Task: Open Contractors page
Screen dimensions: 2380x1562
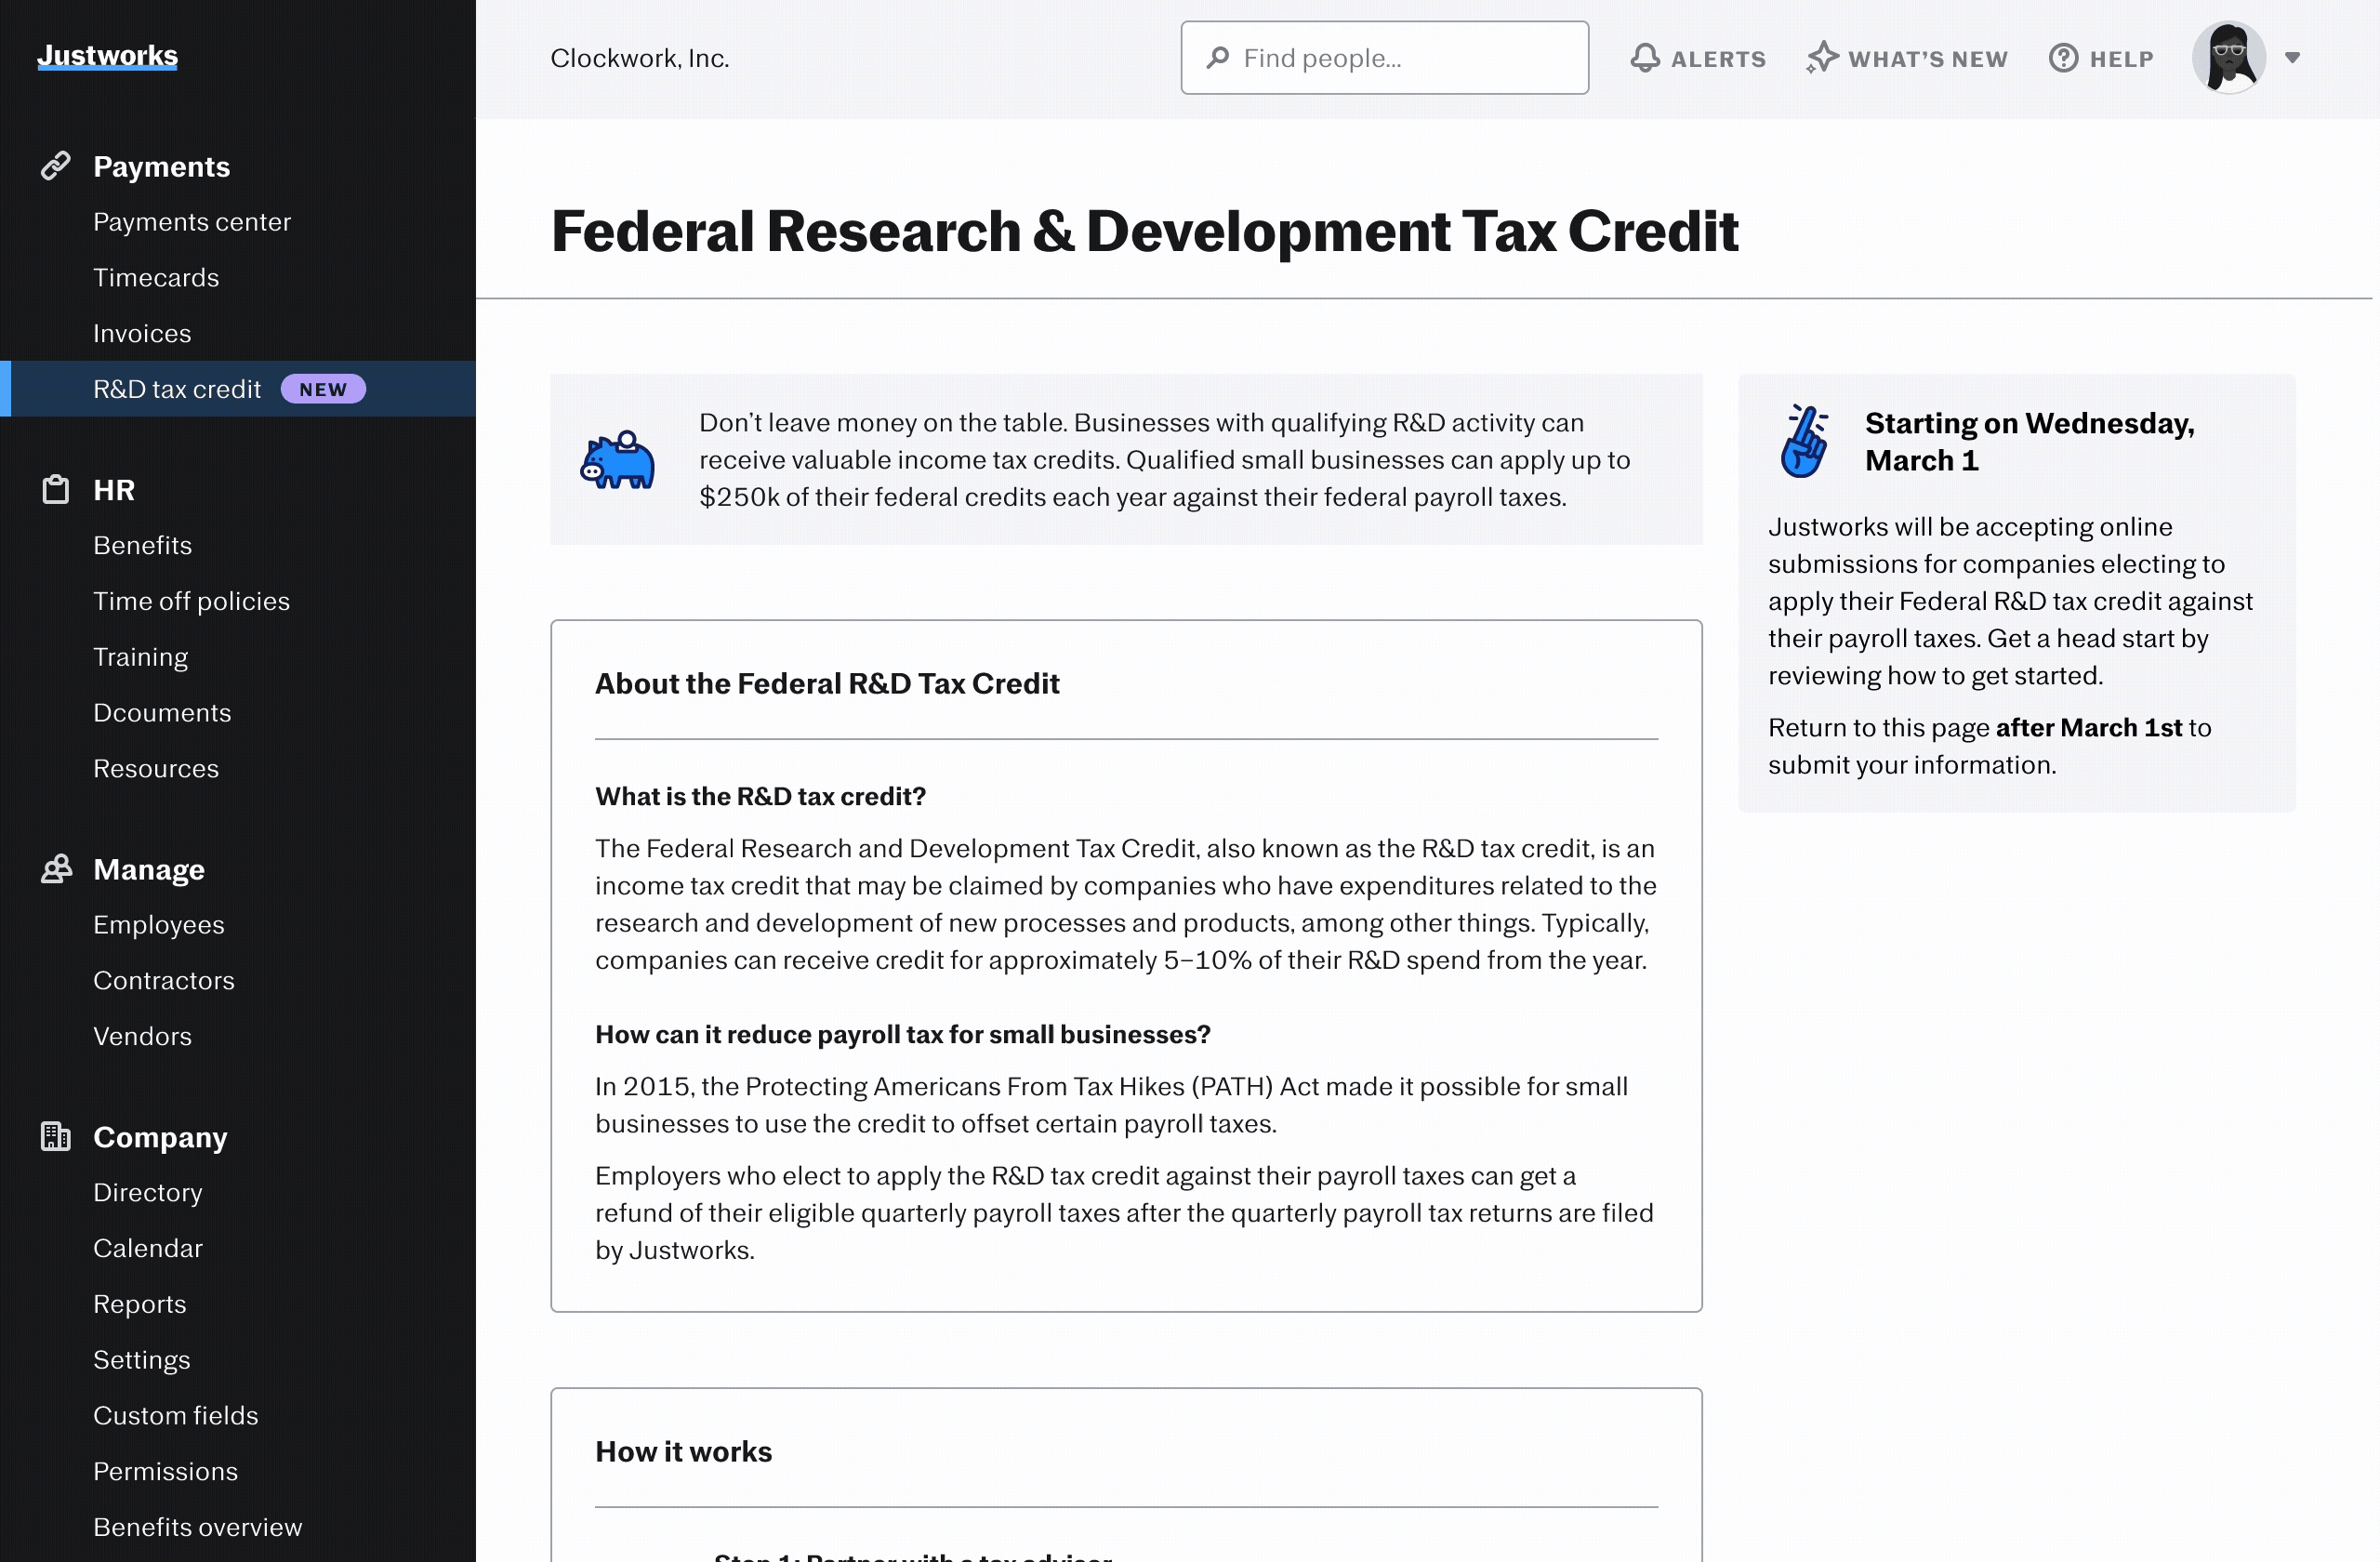Action: pos(164,981)
